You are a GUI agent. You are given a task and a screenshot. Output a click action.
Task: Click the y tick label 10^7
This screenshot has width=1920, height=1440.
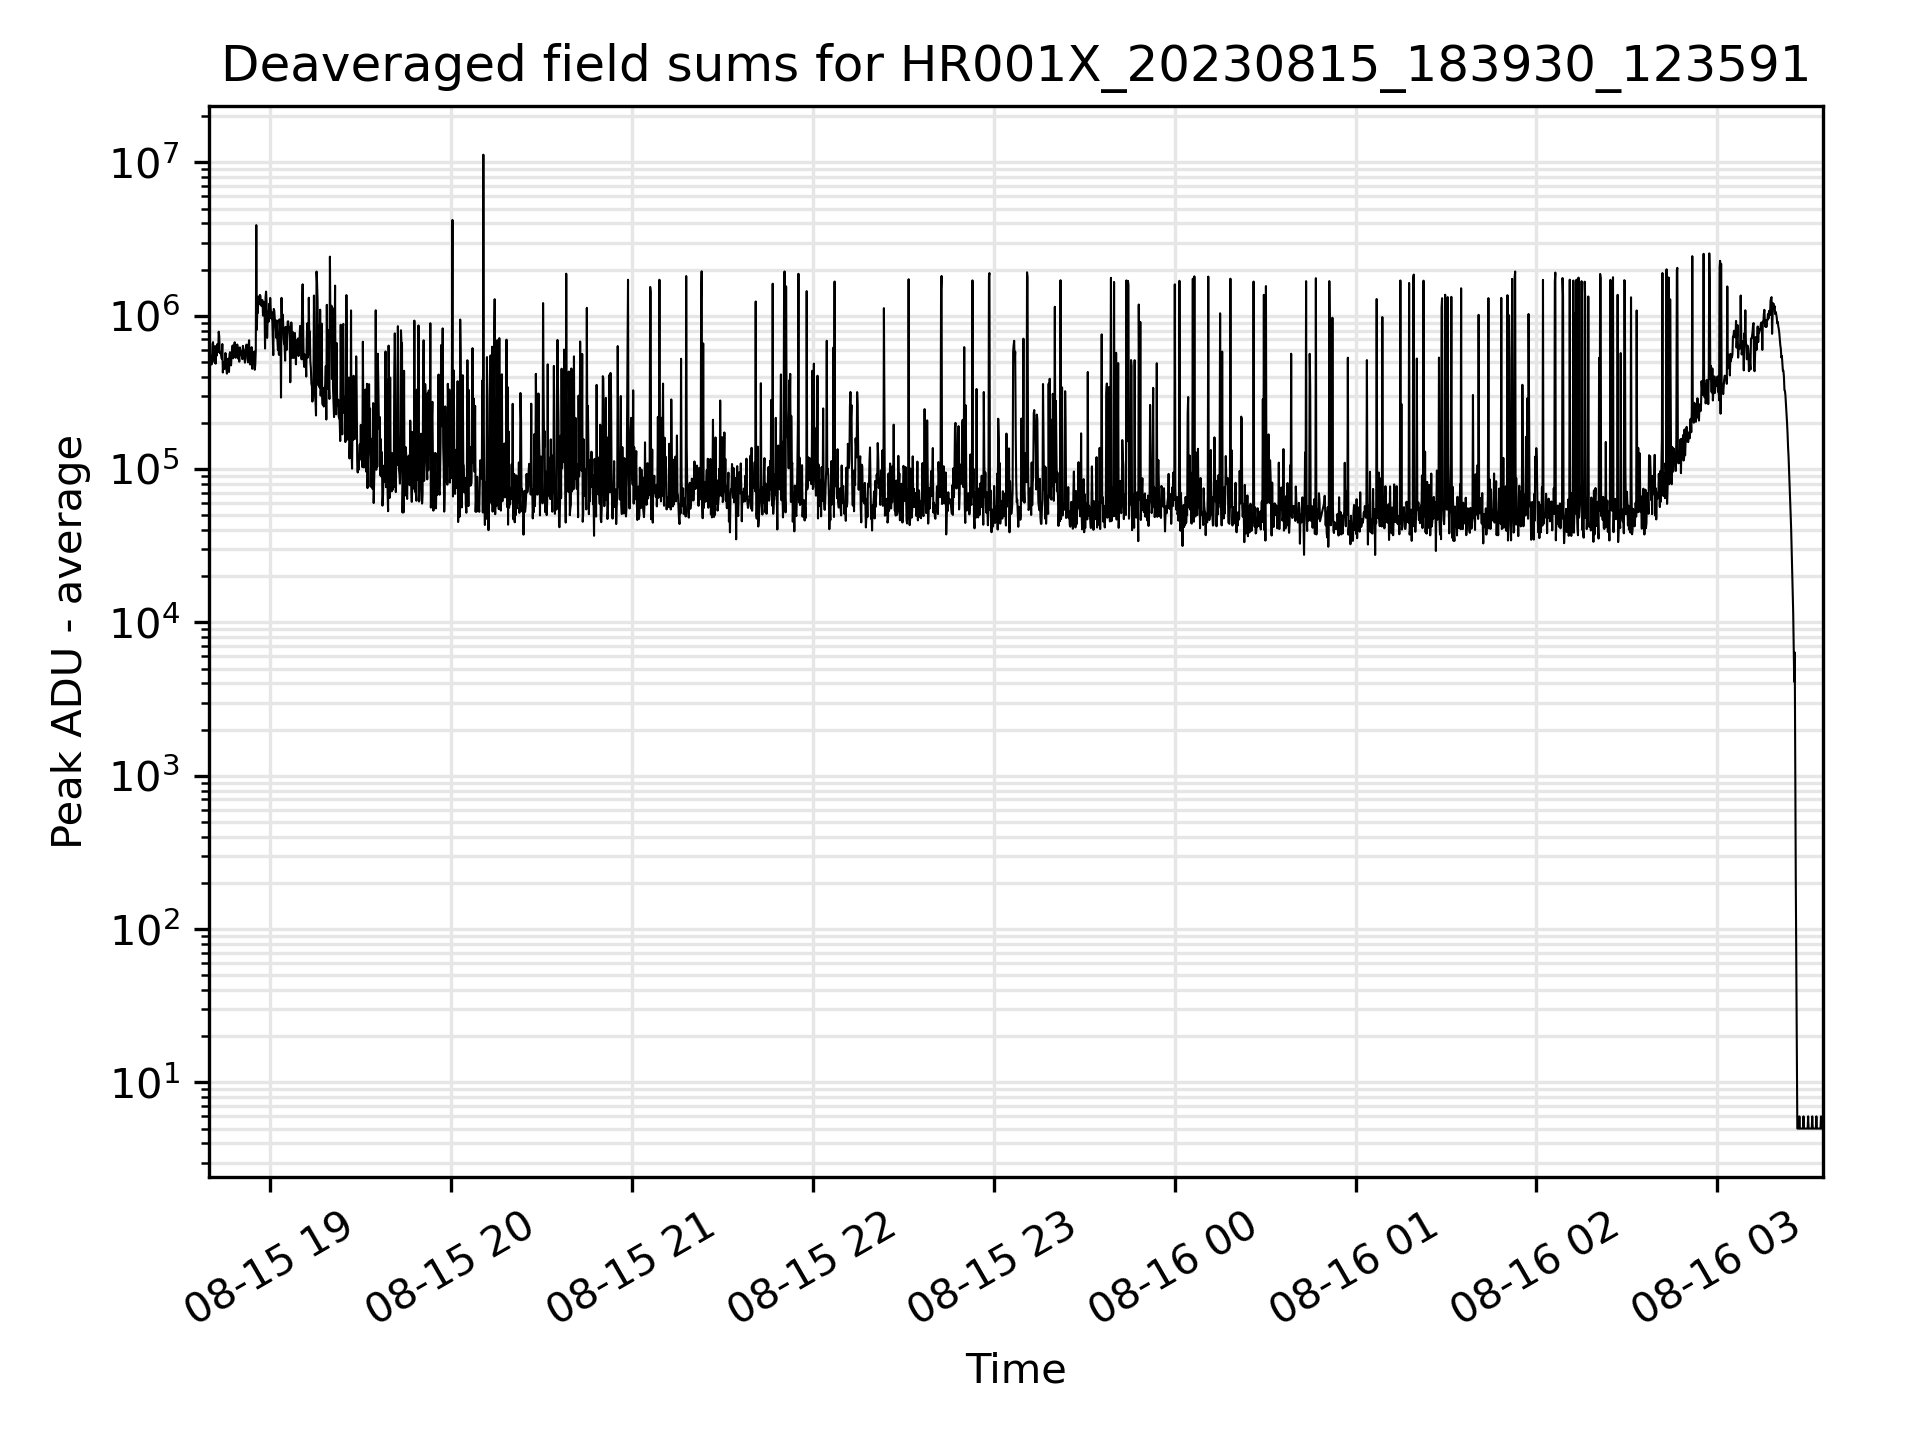144,162
